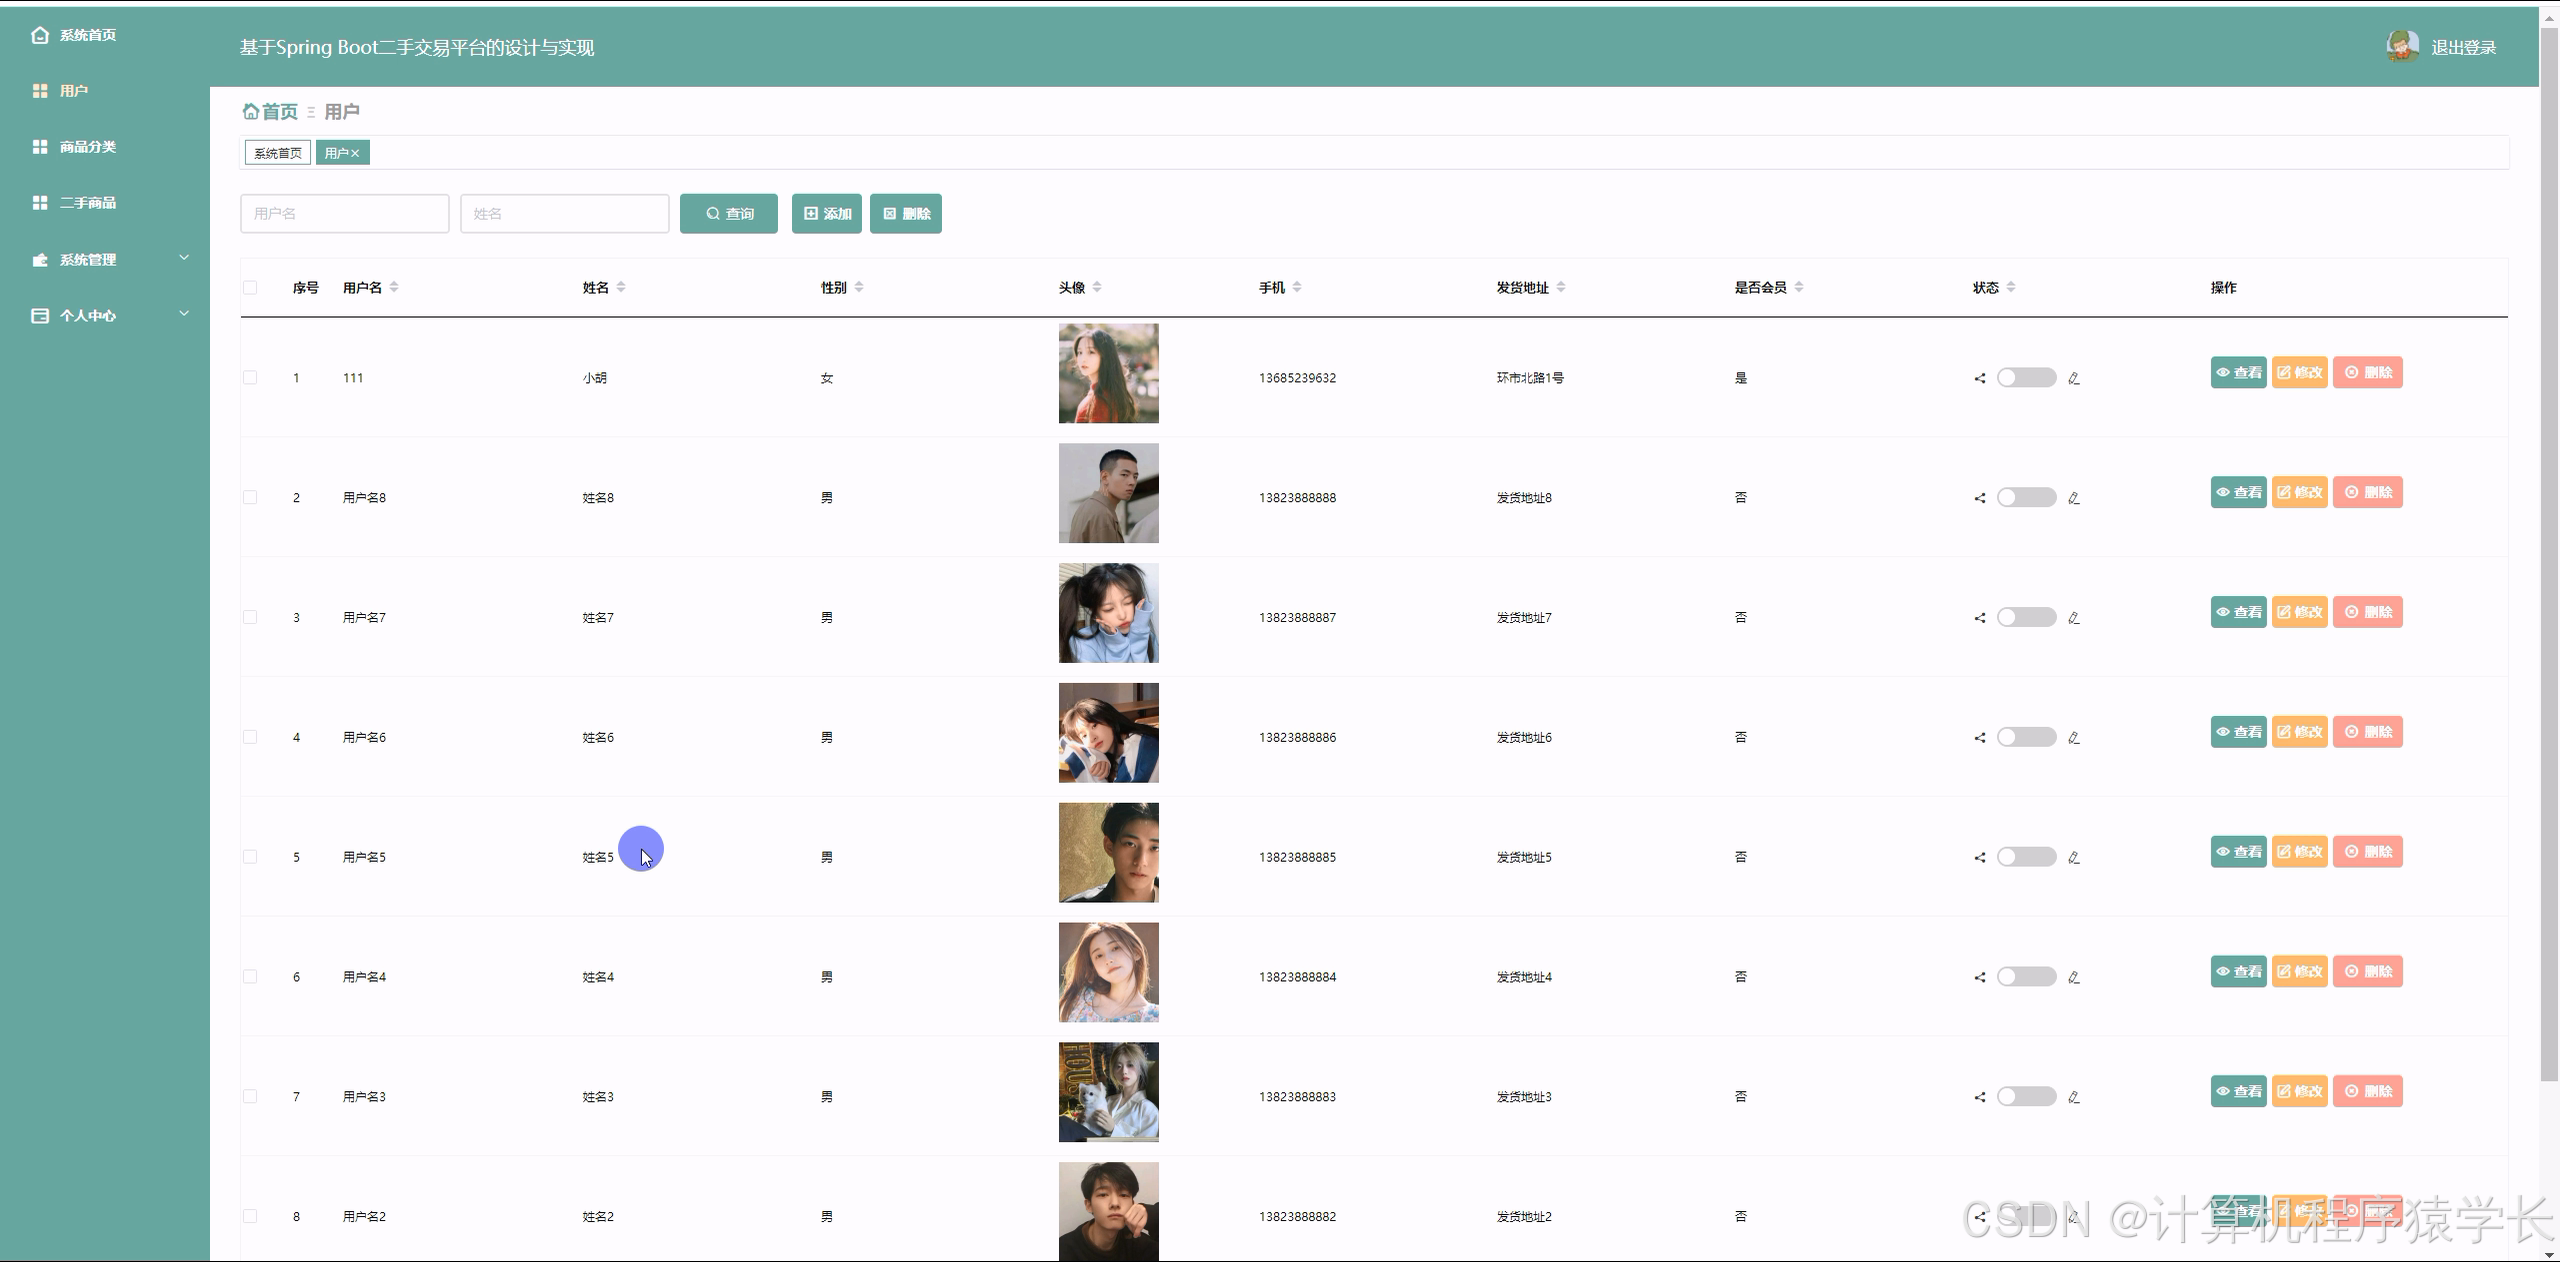The image size is (2560, 1262).
Task: Switch to the 系统首页 tab
Action: click(278, 153)
